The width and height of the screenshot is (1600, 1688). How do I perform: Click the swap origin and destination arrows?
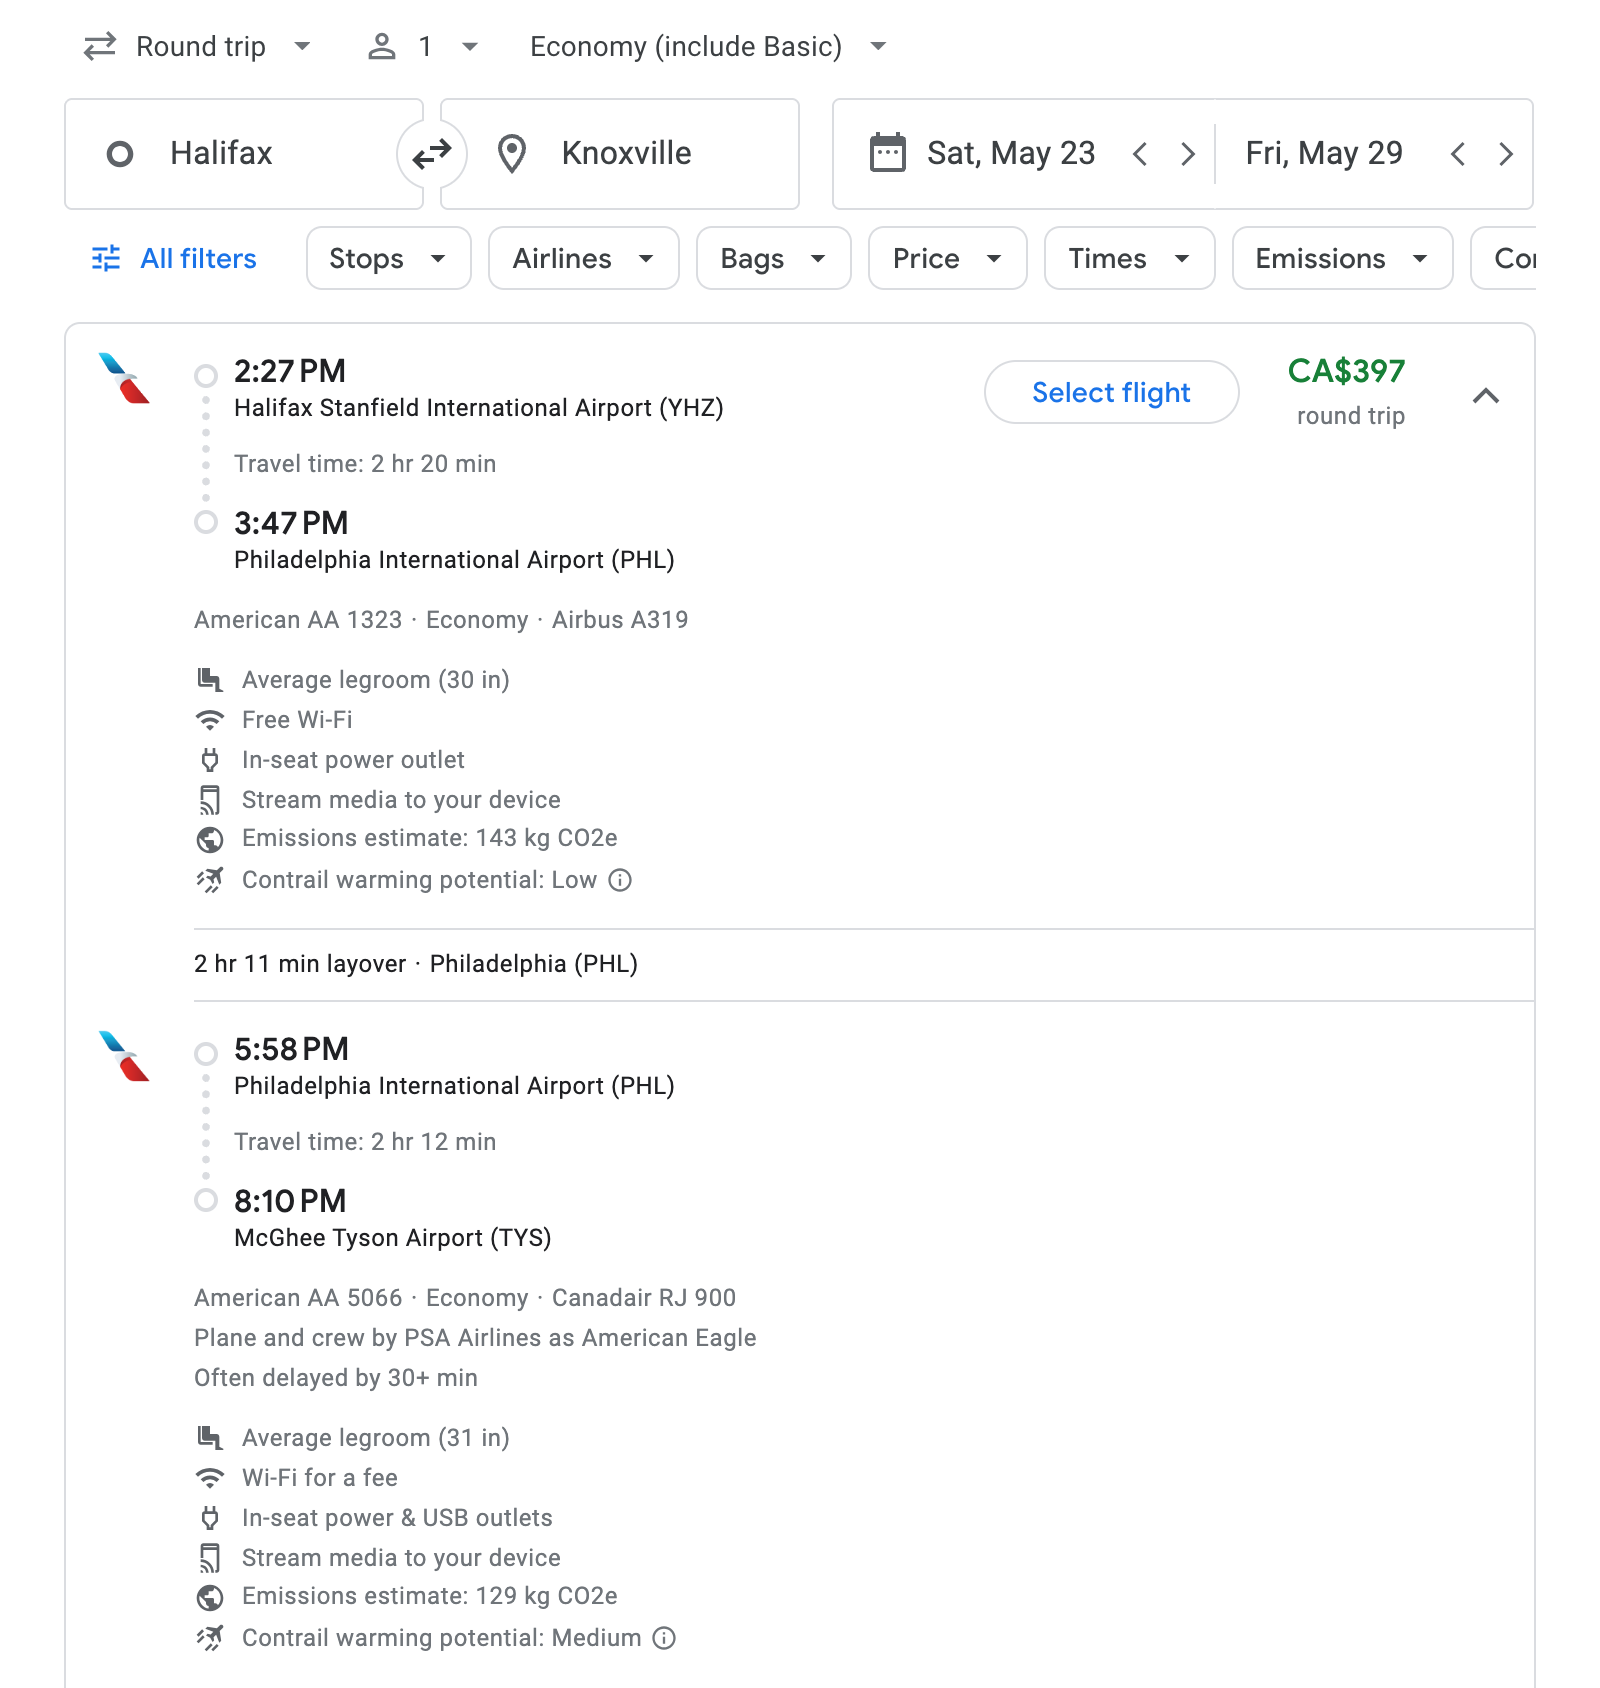[x=431, y=153]
